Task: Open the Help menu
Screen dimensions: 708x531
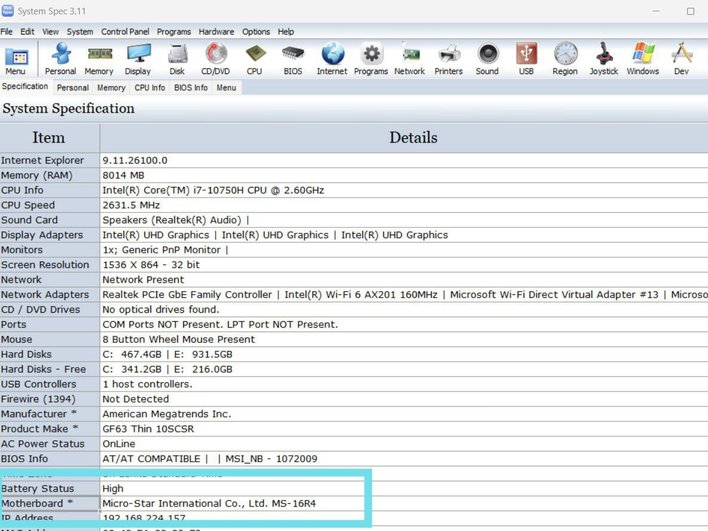Action: point(286,32)
